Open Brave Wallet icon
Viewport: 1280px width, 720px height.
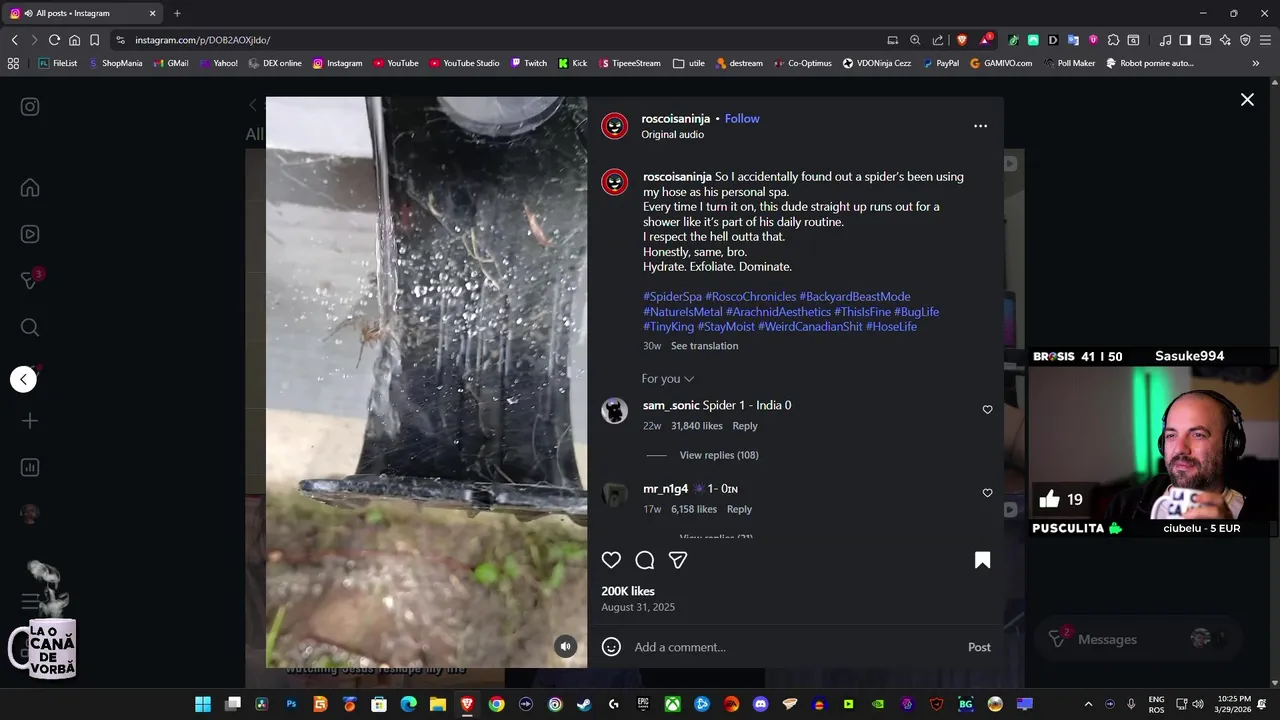[1205, 40]
